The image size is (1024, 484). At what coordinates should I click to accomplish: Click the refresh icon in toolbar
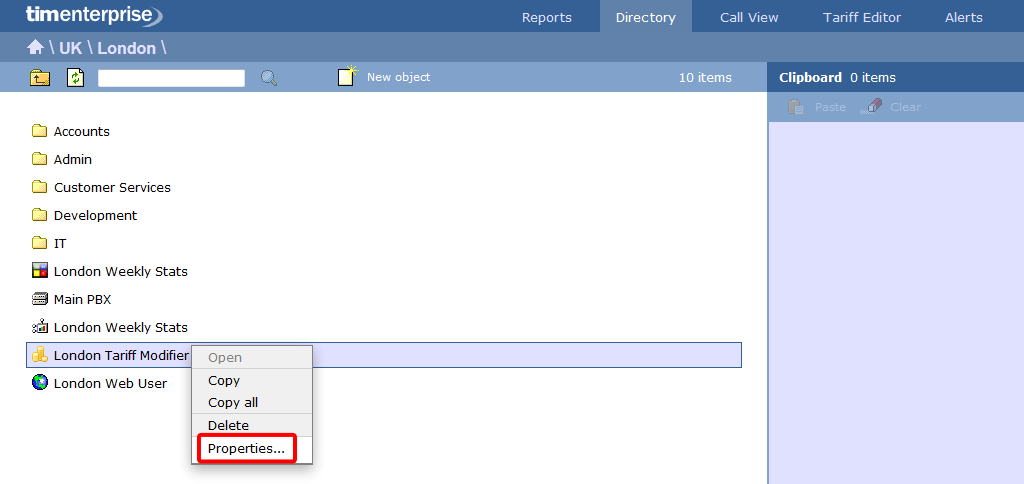[76, 77]
